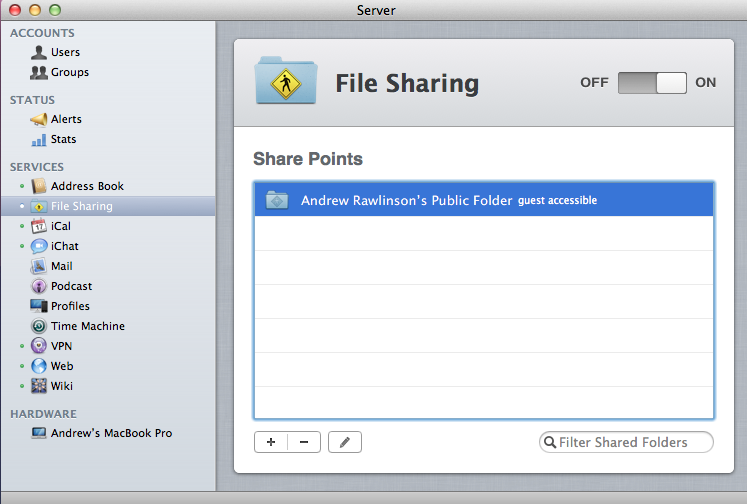The width and height of the screenshot is (747, 504).
Task: Select the Address Book service
Action: pos(87,186)
